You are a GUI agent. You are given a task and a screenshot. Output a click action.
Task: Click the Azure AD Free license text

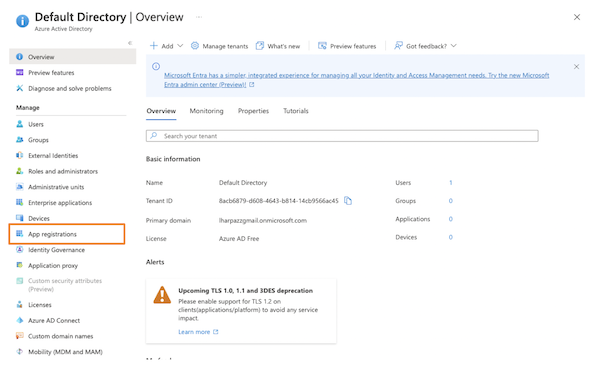click(239, 238)
